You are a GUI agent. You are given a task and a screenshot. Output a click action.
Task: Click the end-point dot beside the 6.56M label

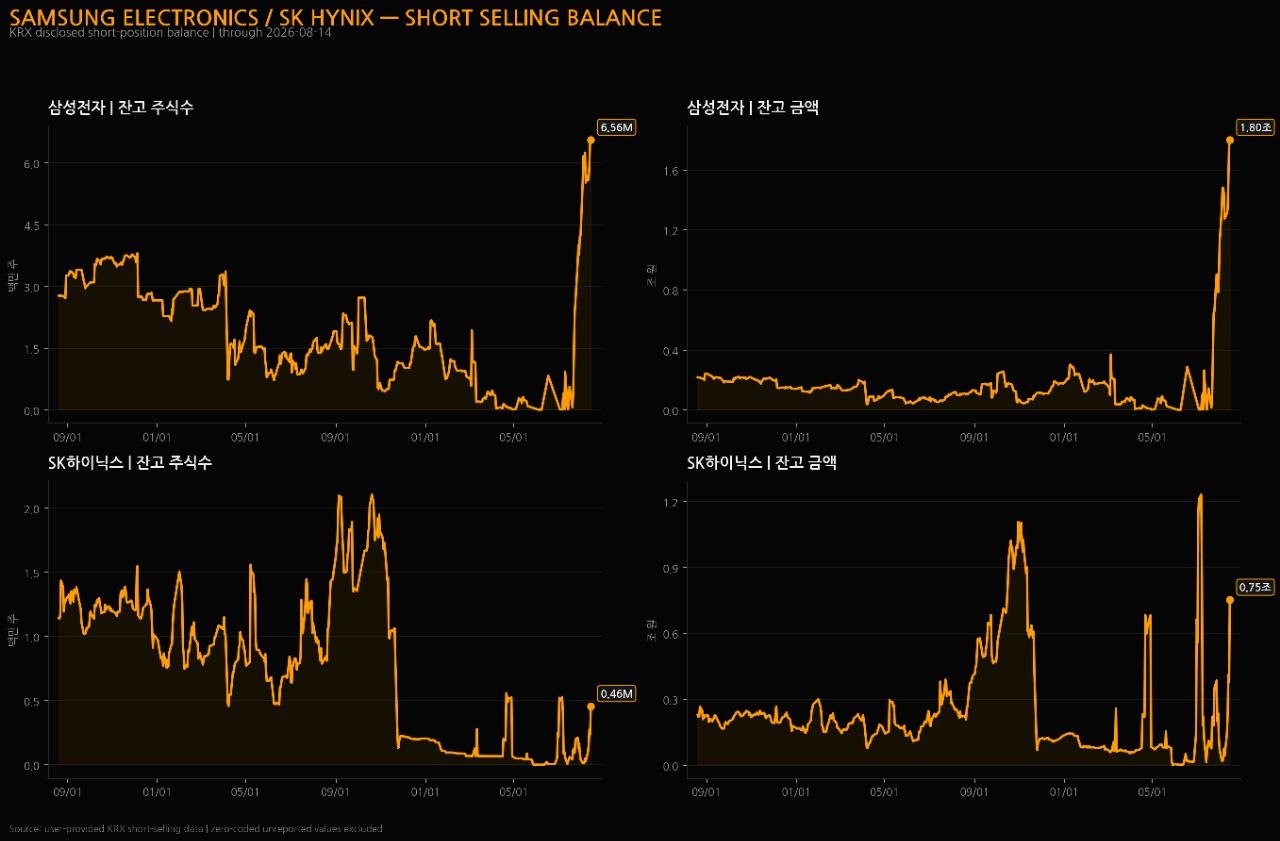click(x=591, y=140)
